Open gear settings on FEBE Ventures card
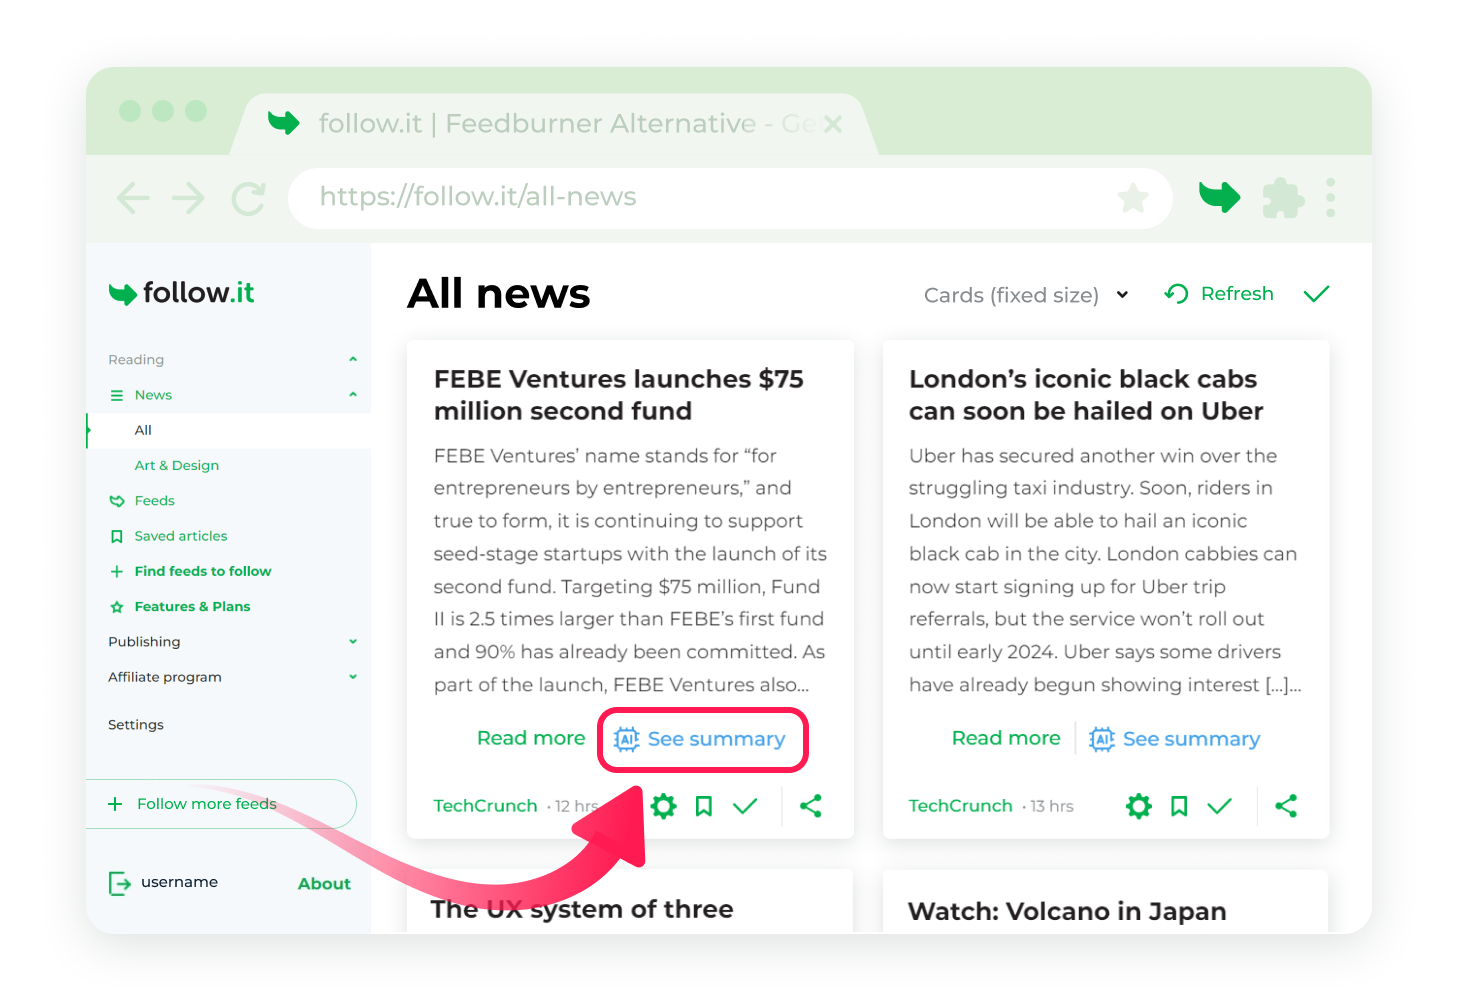The height and width of the screenshot is (1000, 1458). coord(663,806)
